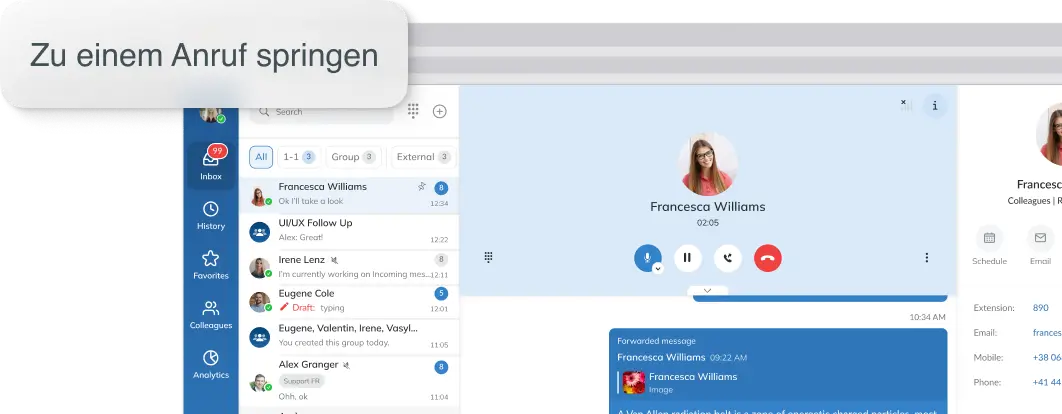
Task: Collapse call panel with chevron below controls
Action: [708, 290]
